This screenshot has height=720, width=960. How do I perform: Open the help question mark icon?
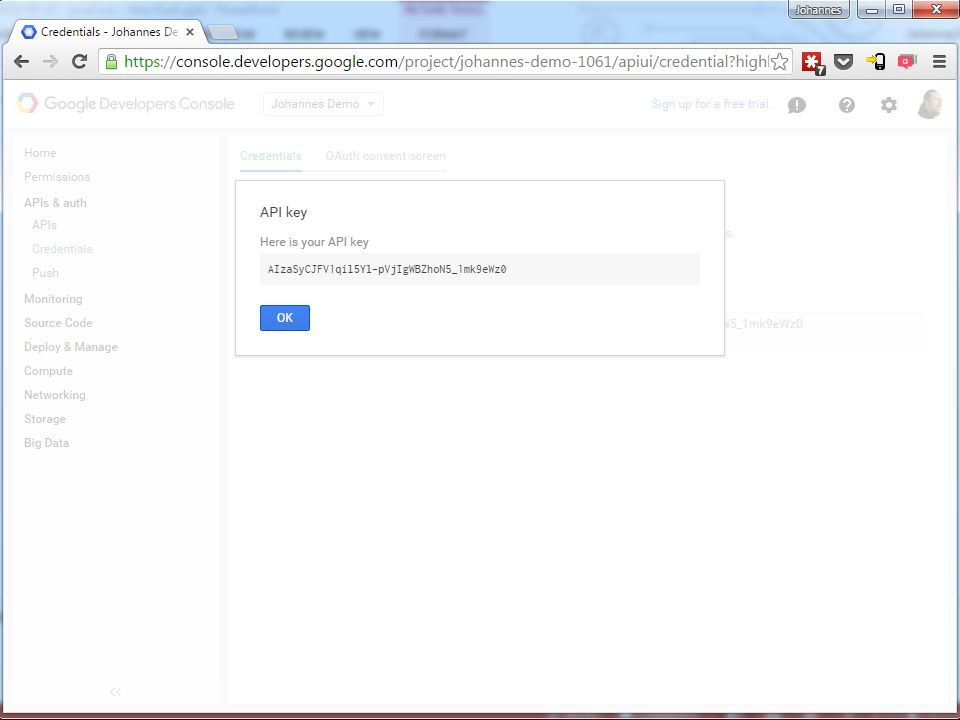pos(847,105)
